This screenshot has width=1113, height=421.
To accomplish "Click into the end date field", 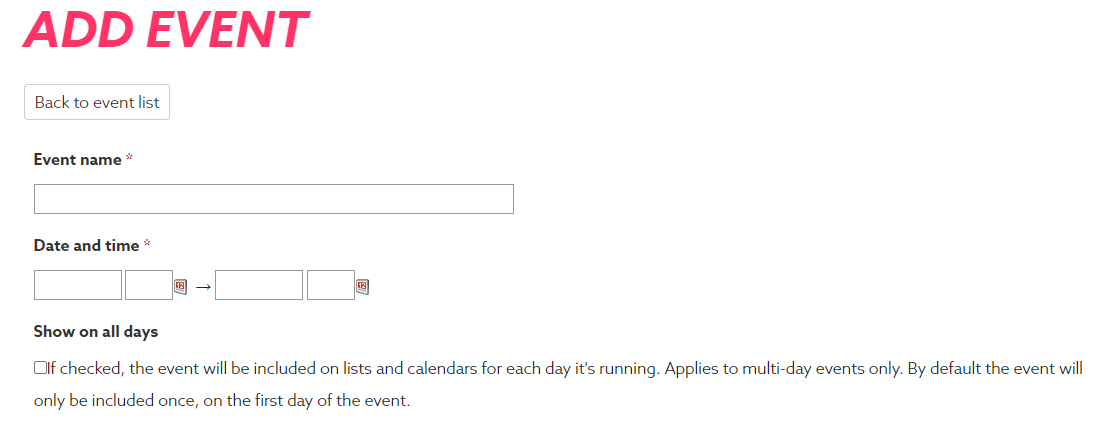I will (x=259, y=285).
